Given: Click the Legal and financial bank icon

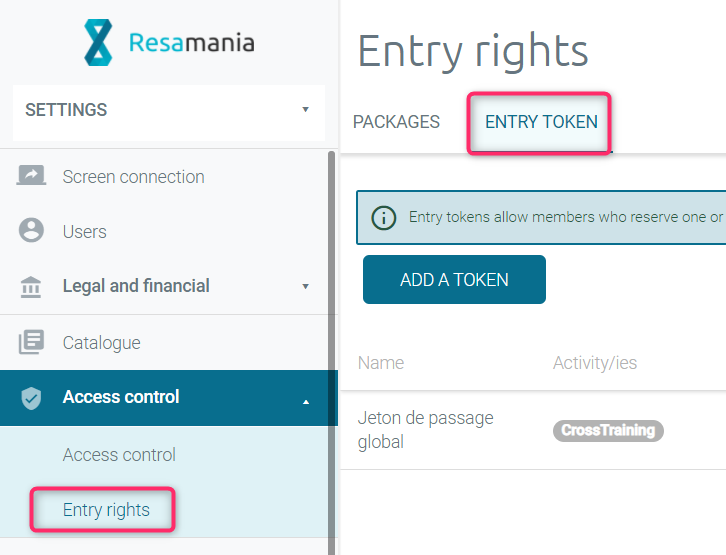Looking at the screenshot, I should (x=32, y=287).
